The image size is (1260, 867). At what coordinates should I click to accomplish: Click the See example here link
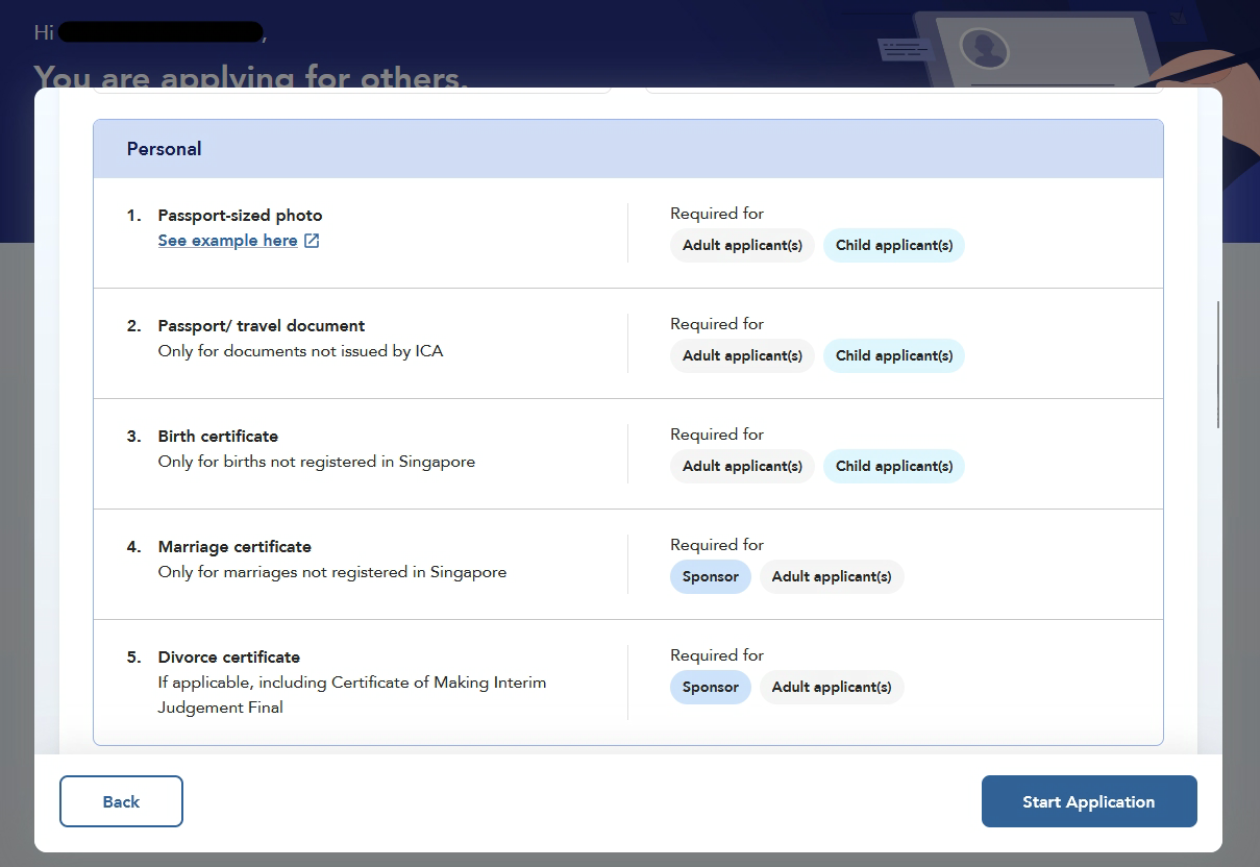[228, 241]
